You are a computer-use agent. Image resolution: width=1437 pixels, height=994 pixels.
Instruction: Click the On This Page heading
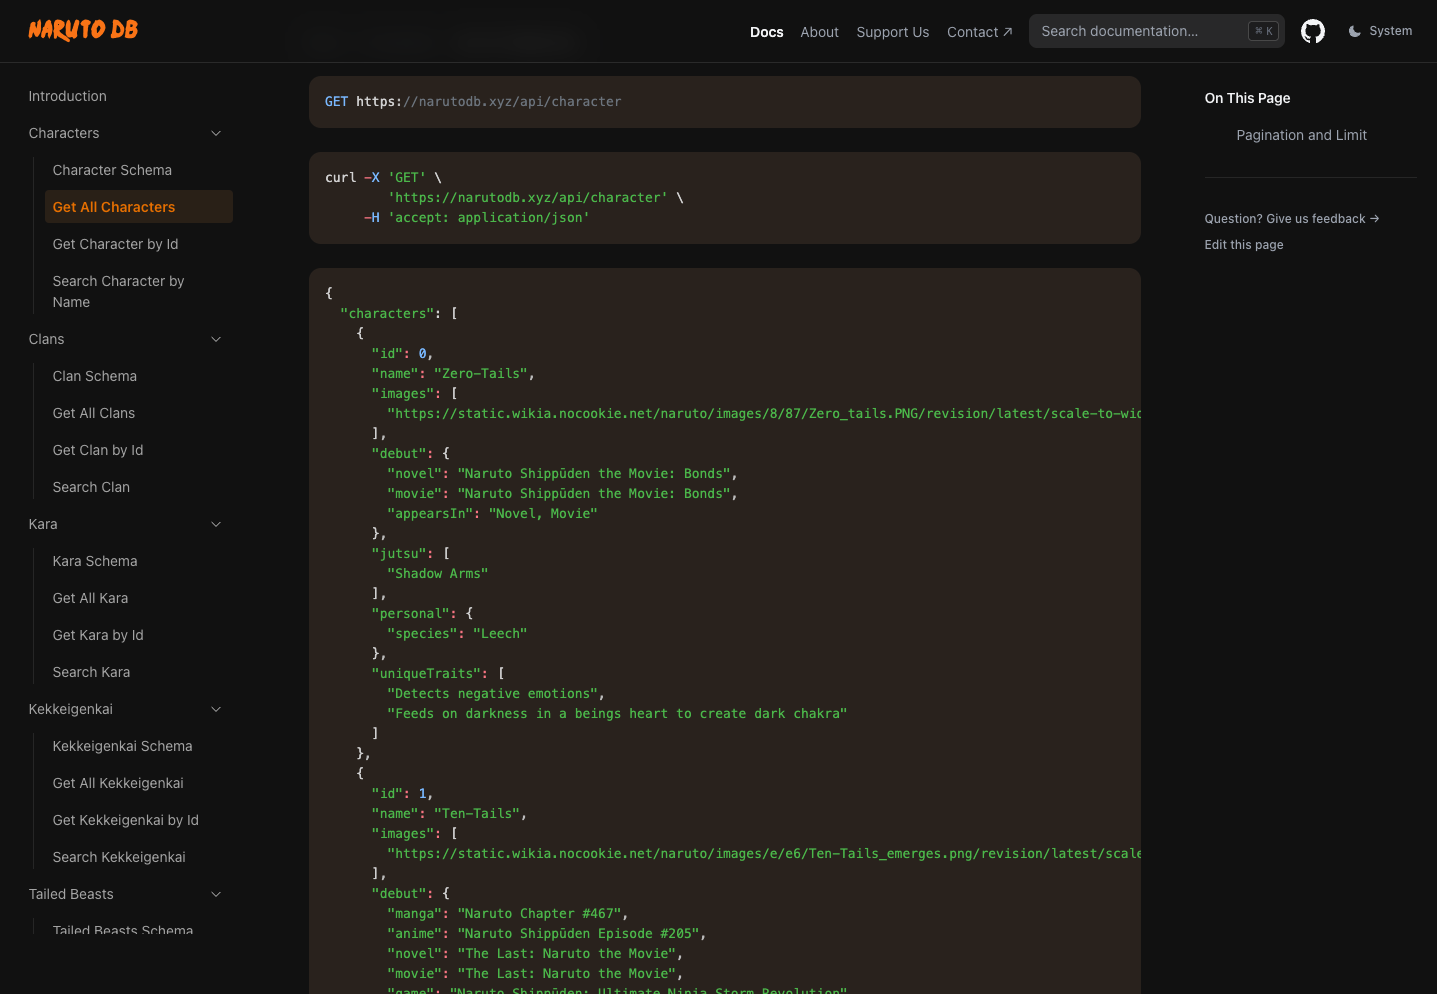click(x=1247, y=98)
